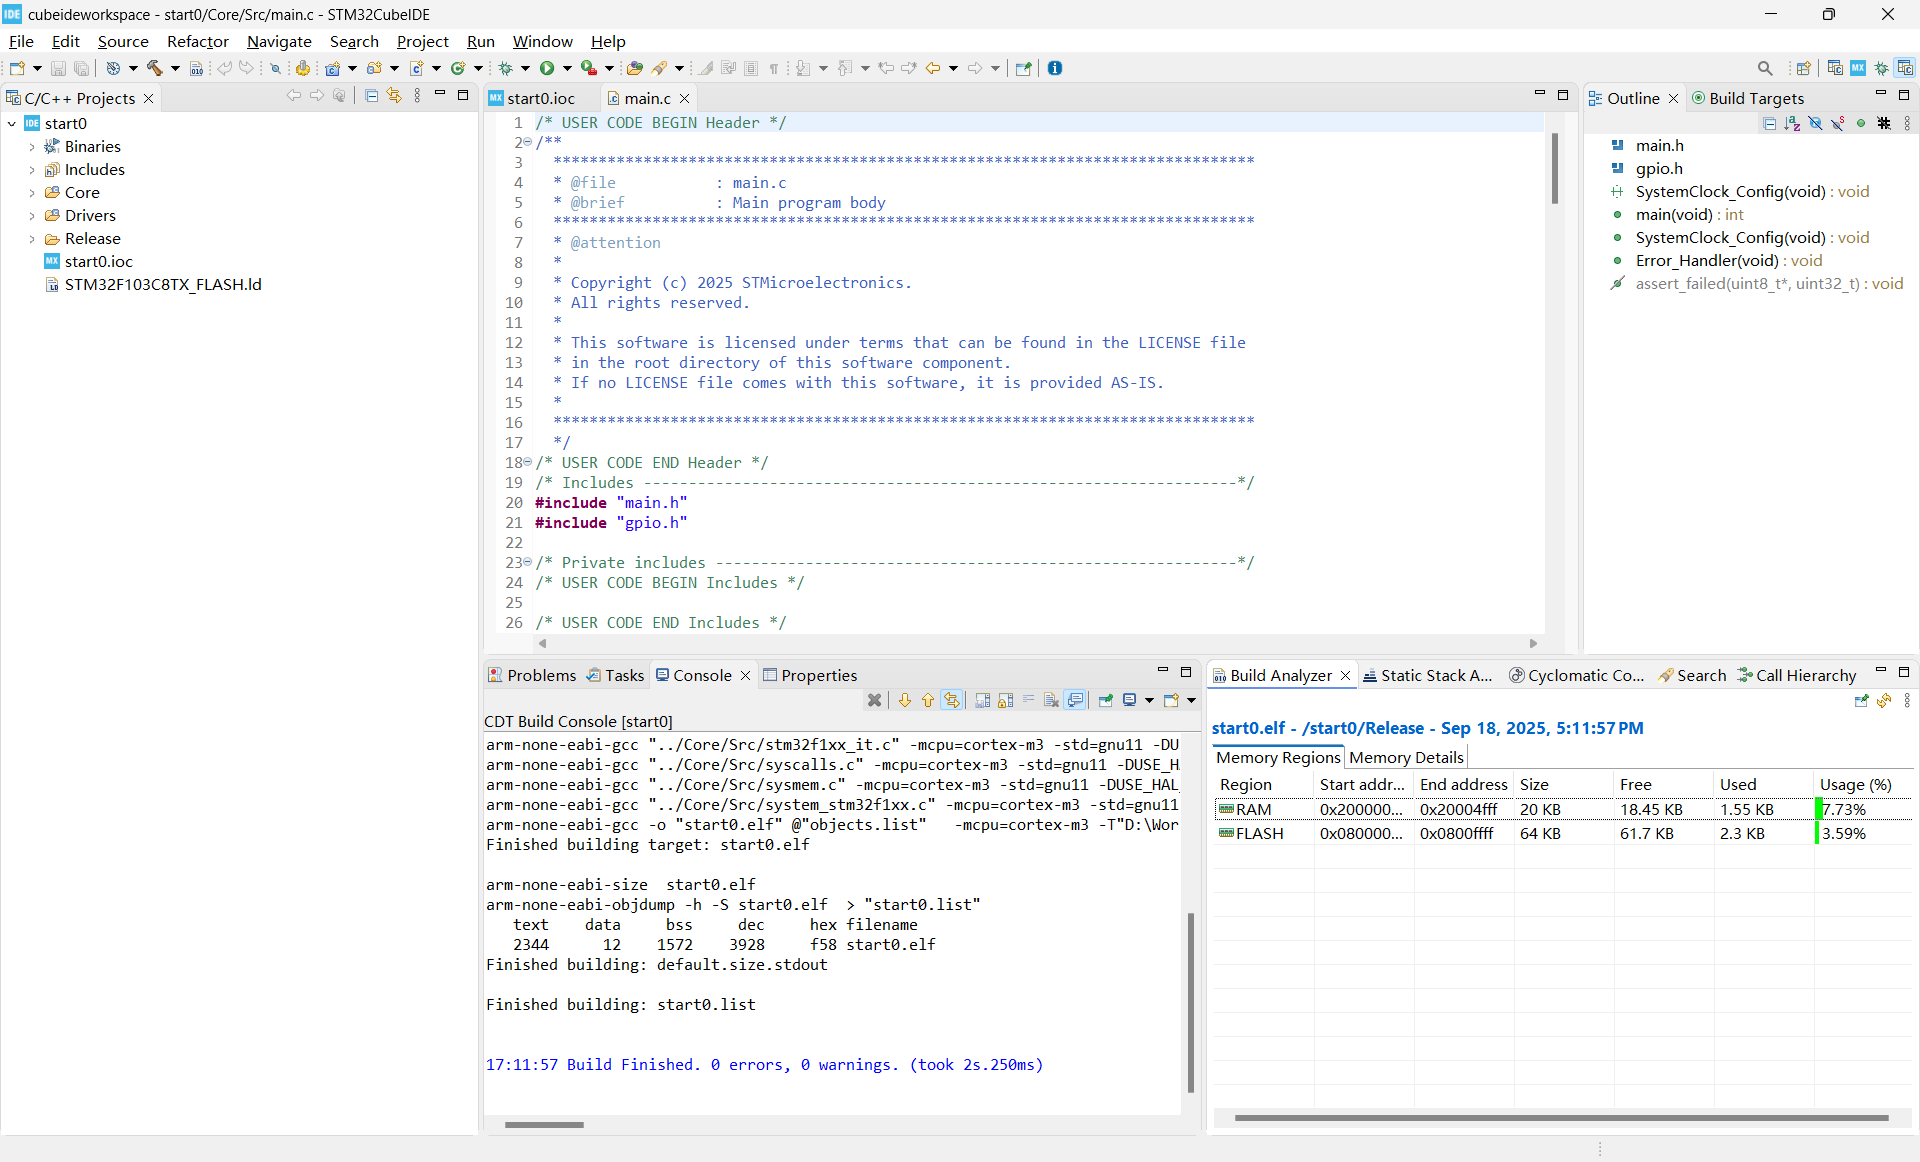The width and height of the screenshot is (1920, 1162).
Task: Select Error_Handler(void) in Outline
Action: pyautogui.click(x=1729, y=260)
